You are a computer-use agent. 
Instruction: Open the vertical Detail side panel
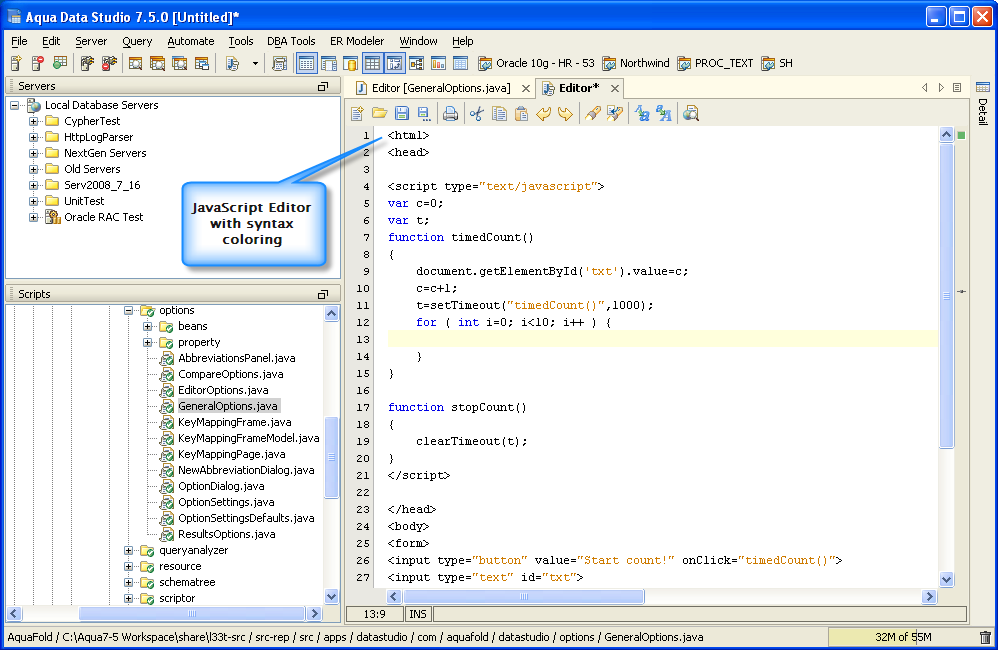click(983, 112)
